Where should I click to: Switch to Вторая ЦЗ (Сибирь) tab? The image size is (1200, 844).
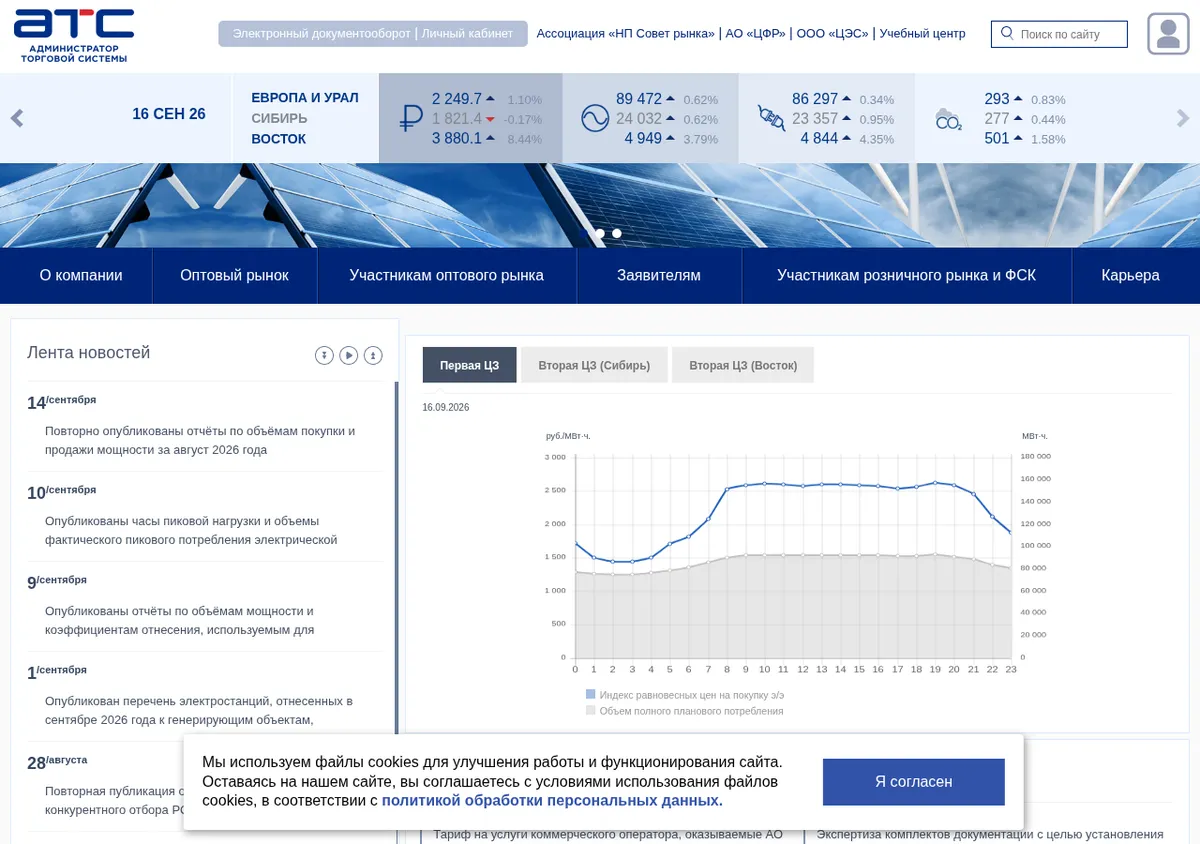pos(594,365)
